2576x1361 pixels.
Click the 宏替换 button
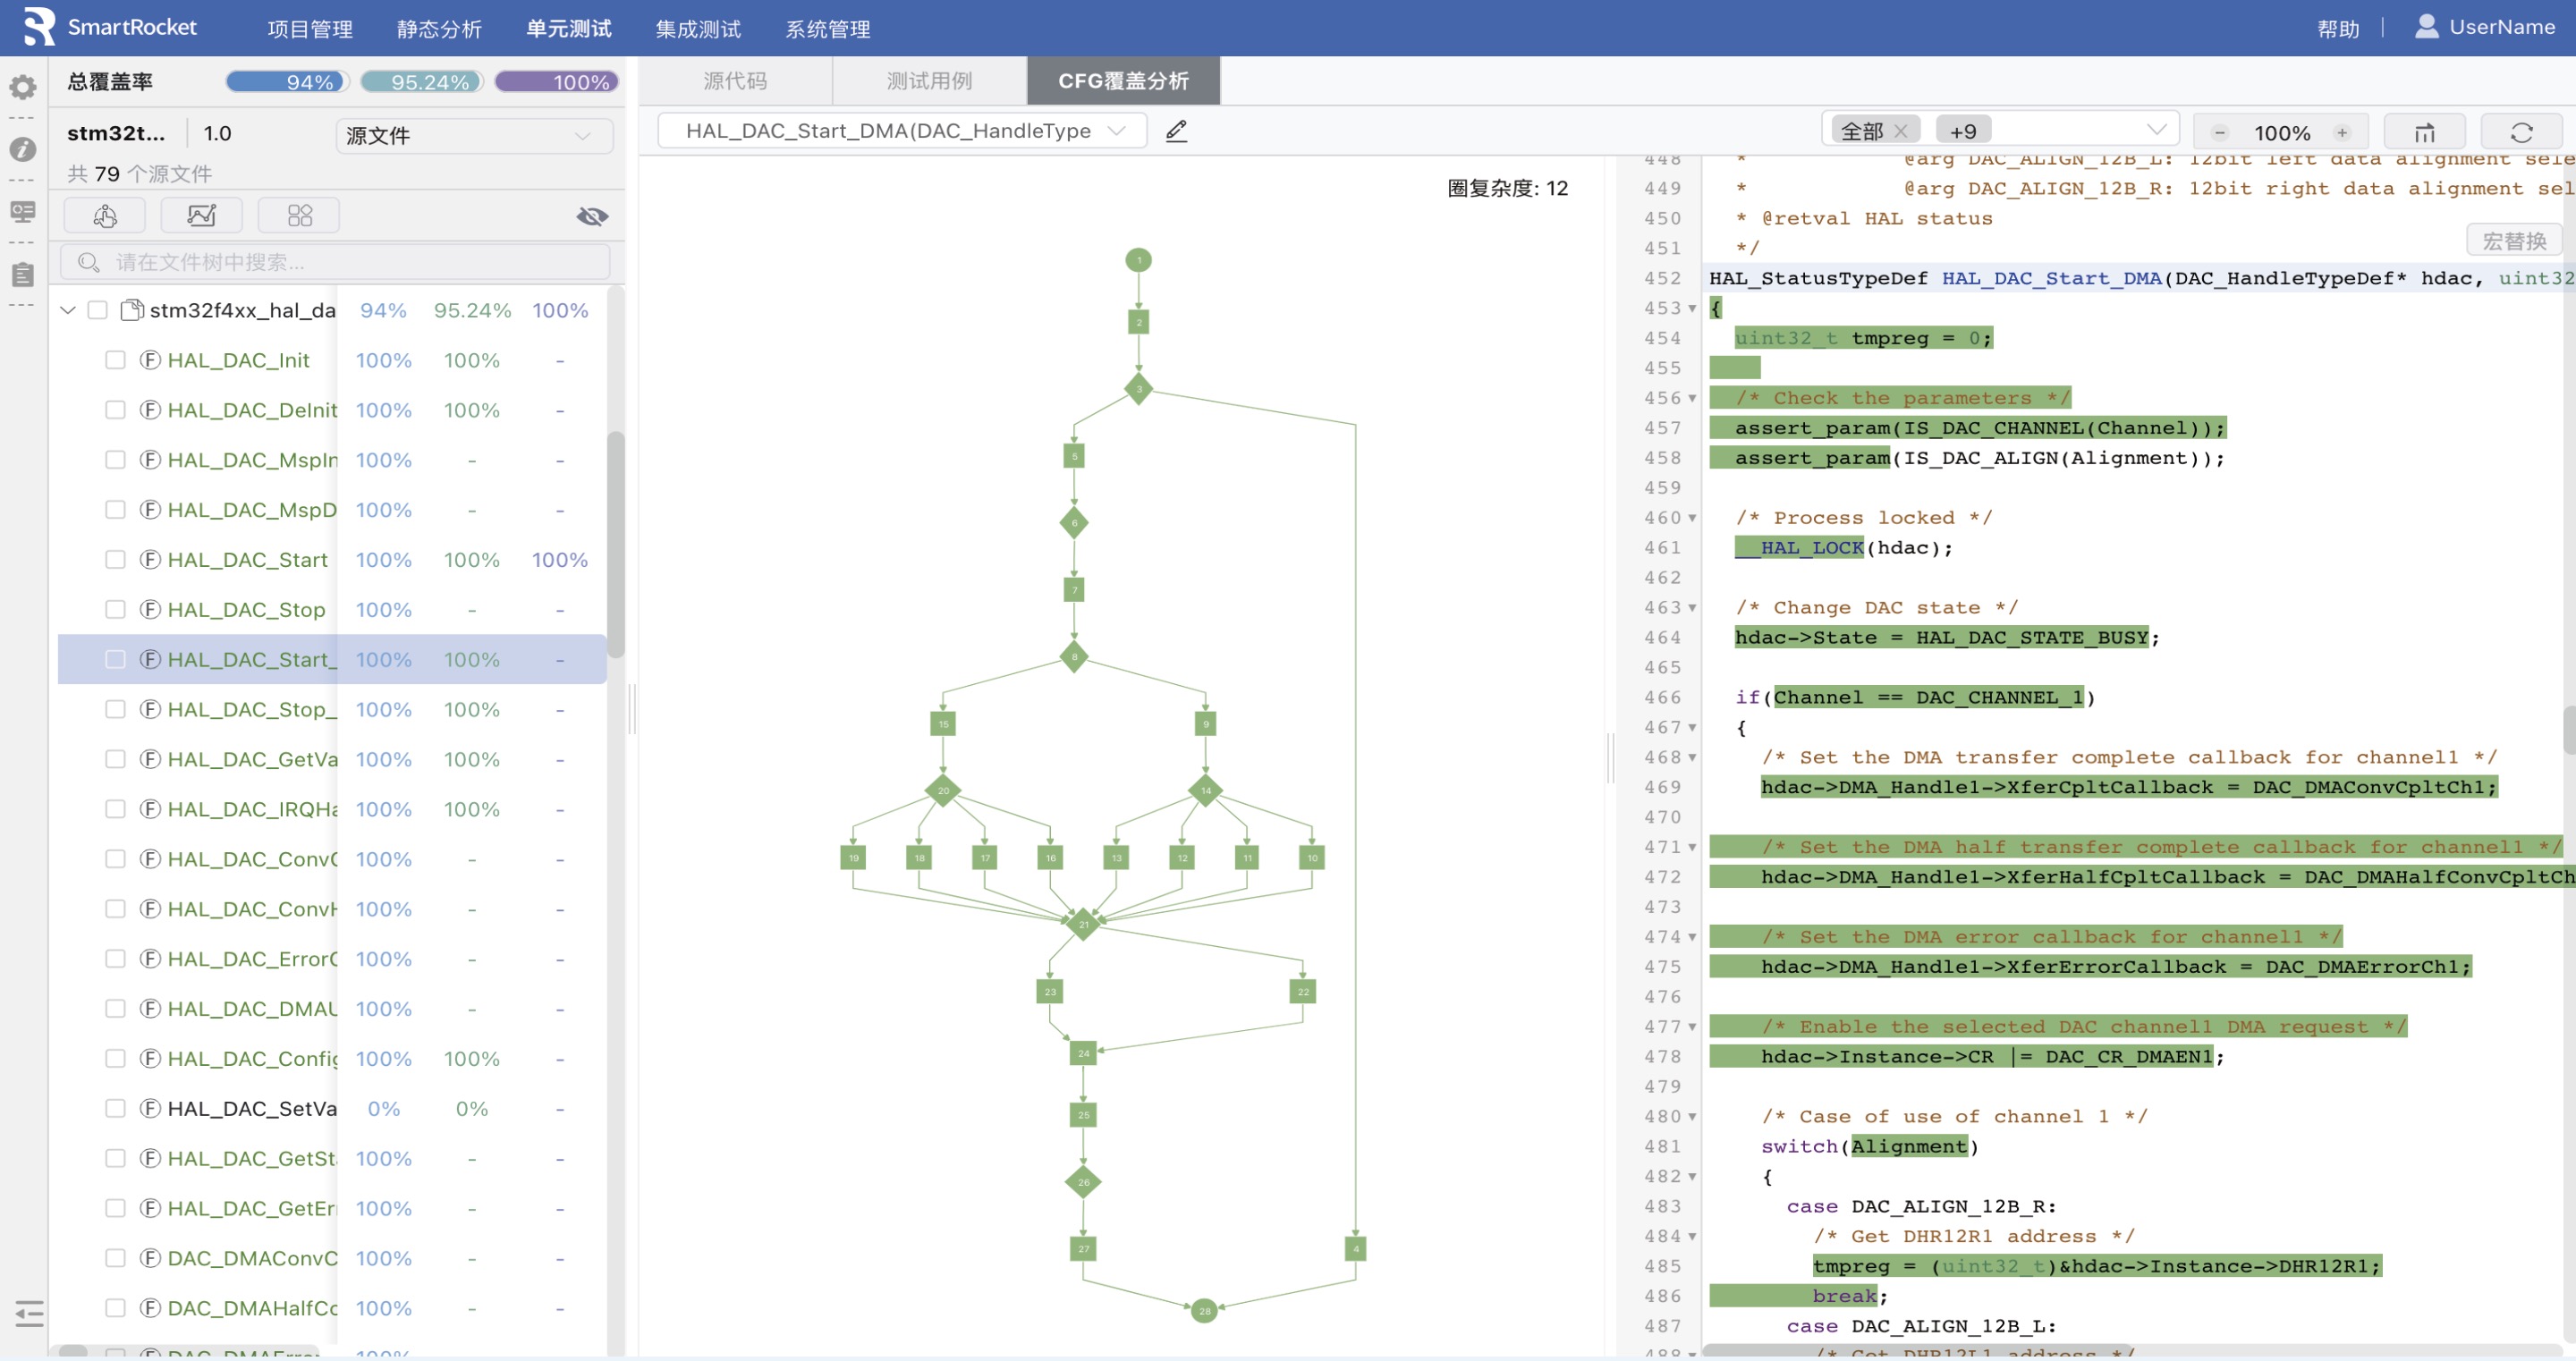[2513, 241]
